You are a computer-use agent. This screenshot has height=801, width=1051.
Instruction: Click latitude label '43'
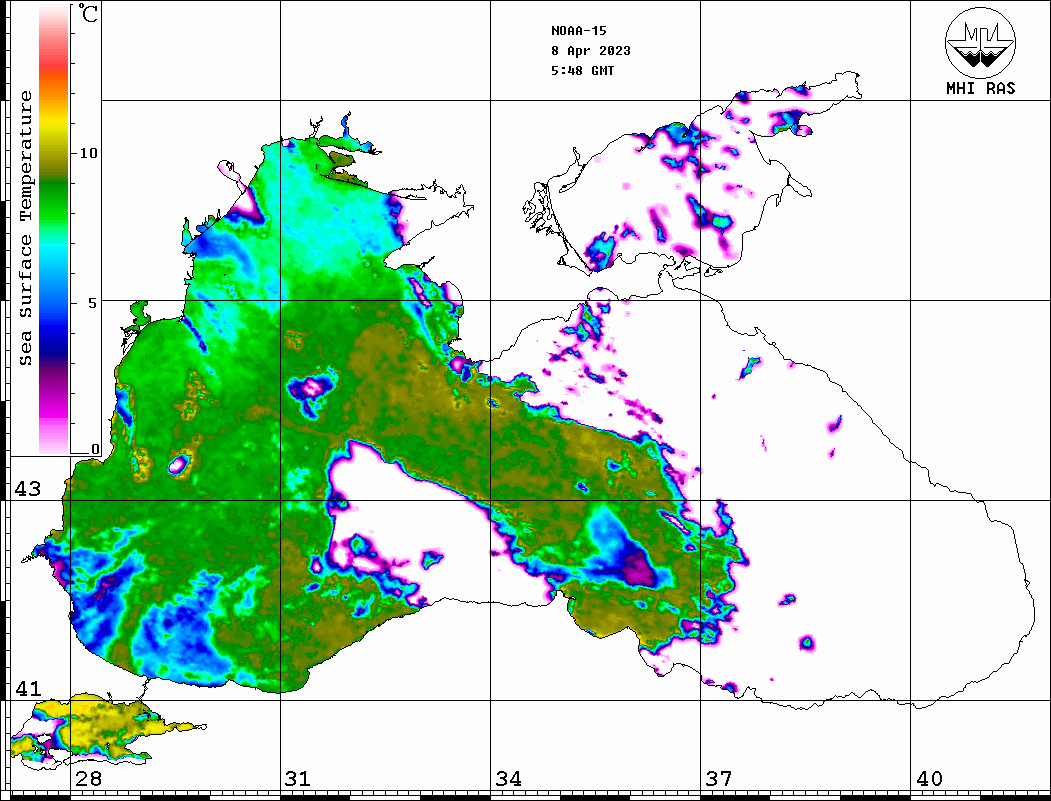point(28,489)
